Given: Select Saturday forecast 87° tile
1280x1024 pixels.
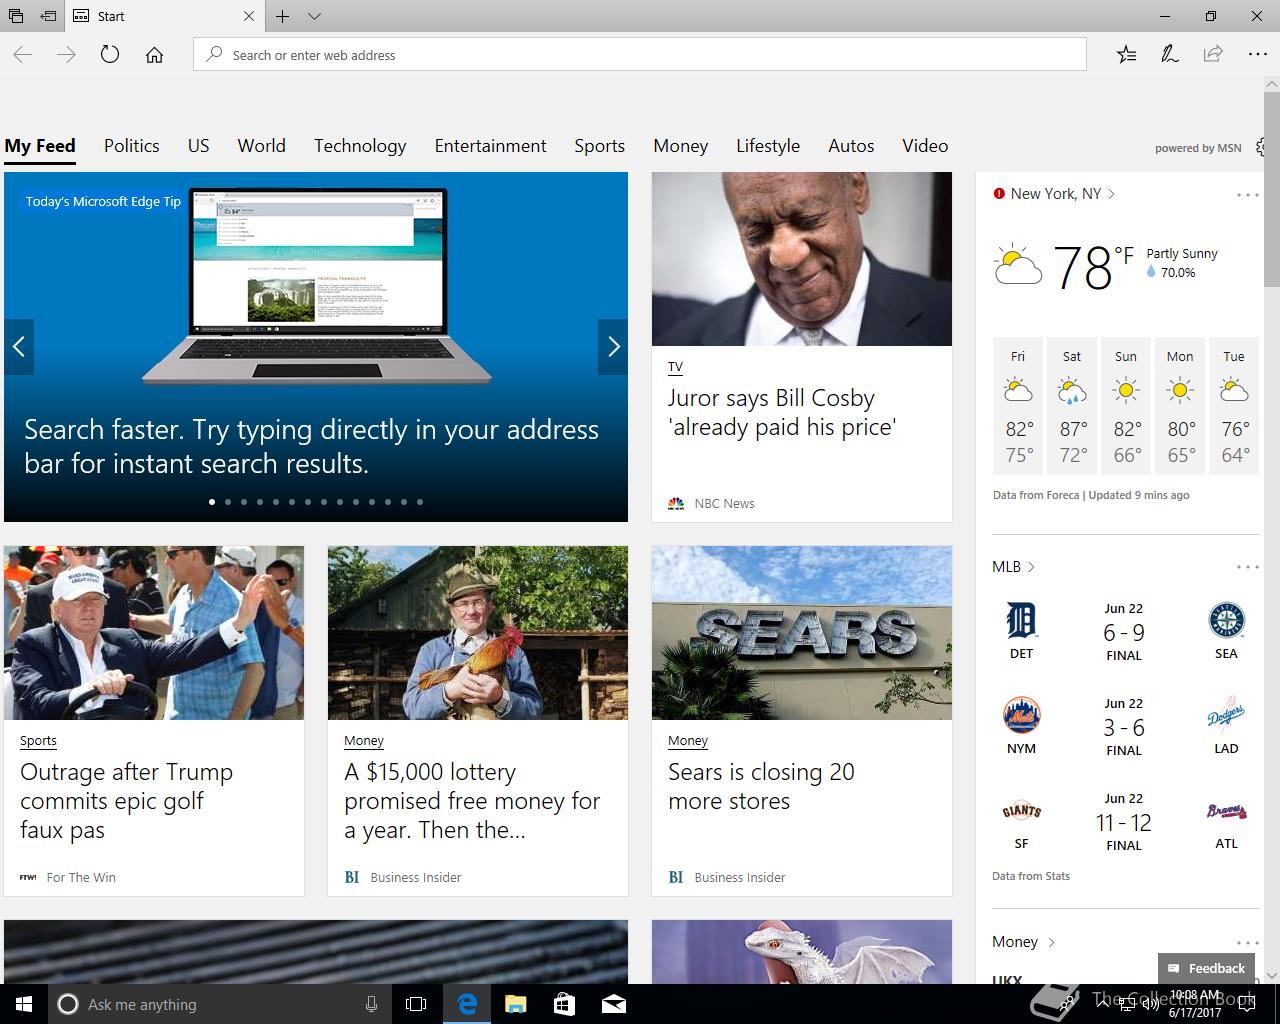Looking at the screenshot, I should 1072,406.
